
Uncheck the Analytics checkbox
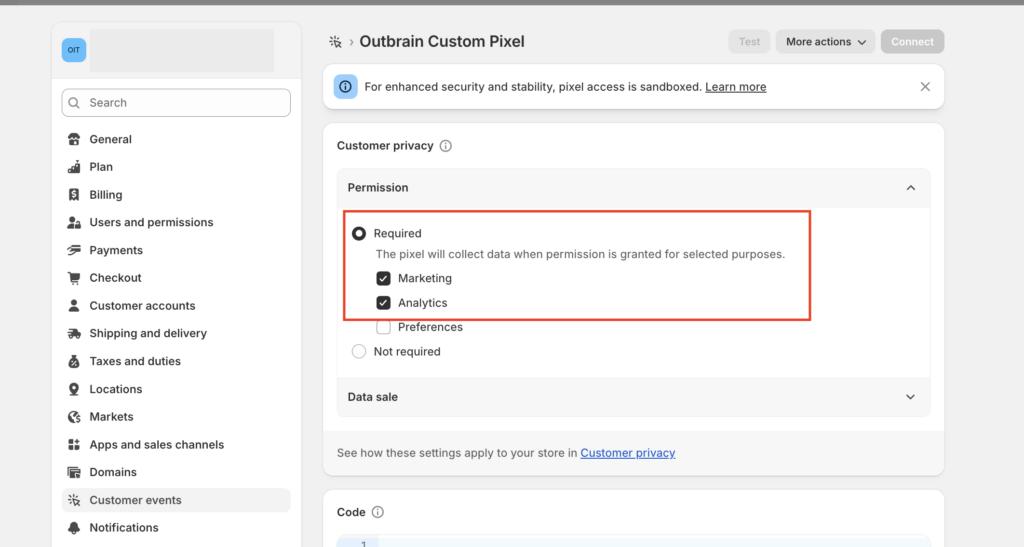384,303
